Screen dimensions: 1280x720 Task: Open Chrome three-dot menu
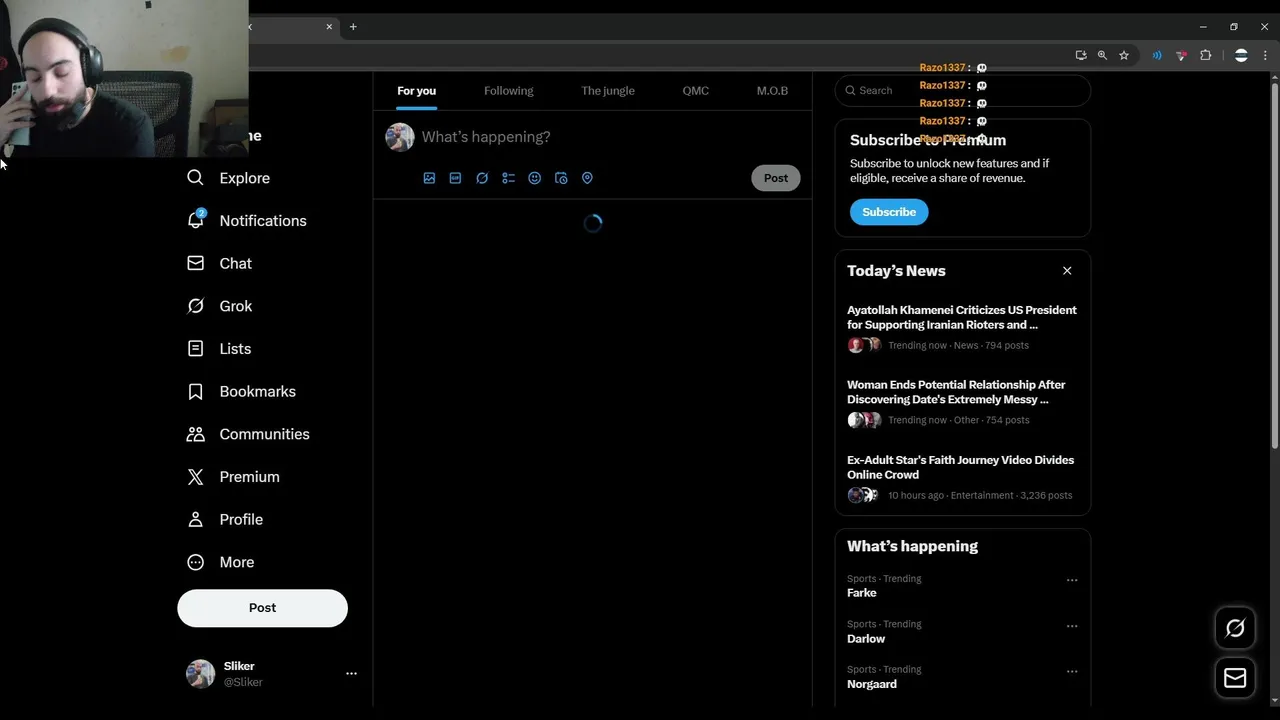tap(1267, 55)
